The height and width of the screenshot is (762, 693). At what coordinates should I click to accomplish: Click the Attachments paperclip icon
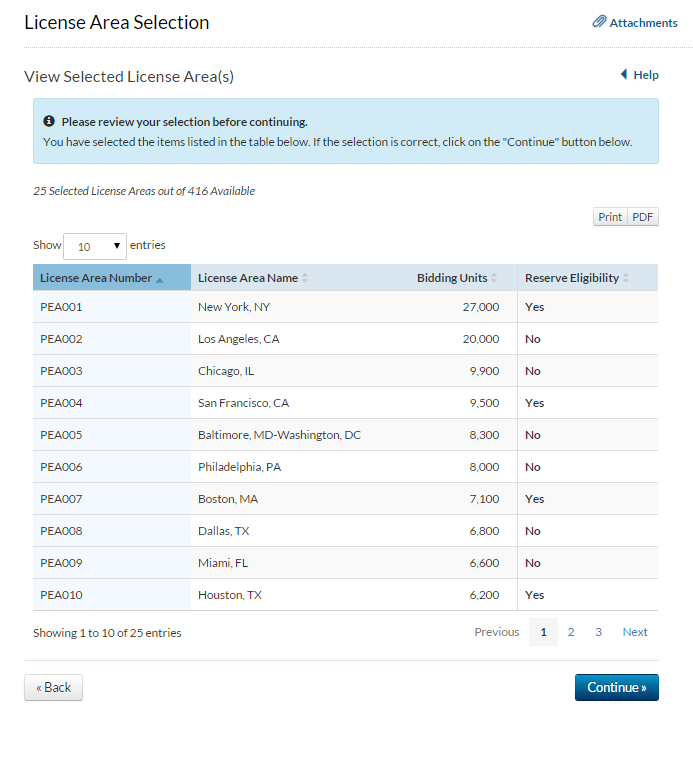pos(599,22)
